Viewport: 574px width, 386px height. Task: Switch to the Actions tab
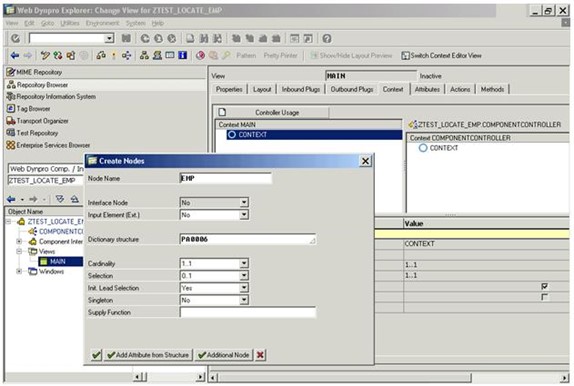point(460,89)
